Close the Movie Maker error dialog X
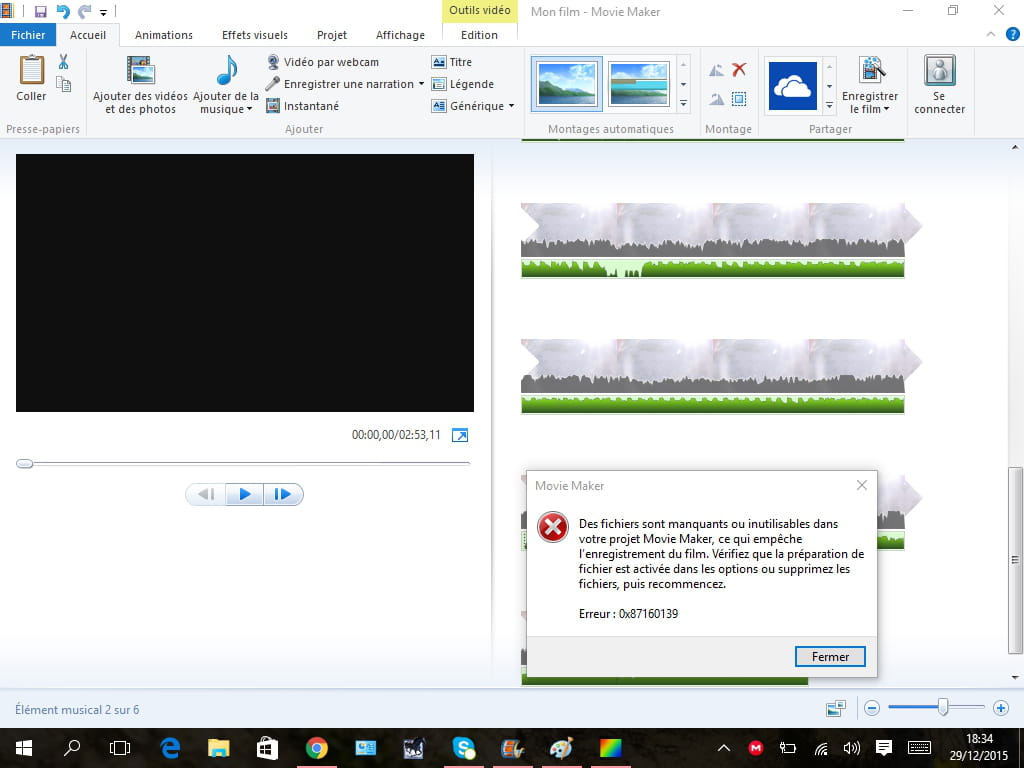1024x768 pixels. pos(862,485)
